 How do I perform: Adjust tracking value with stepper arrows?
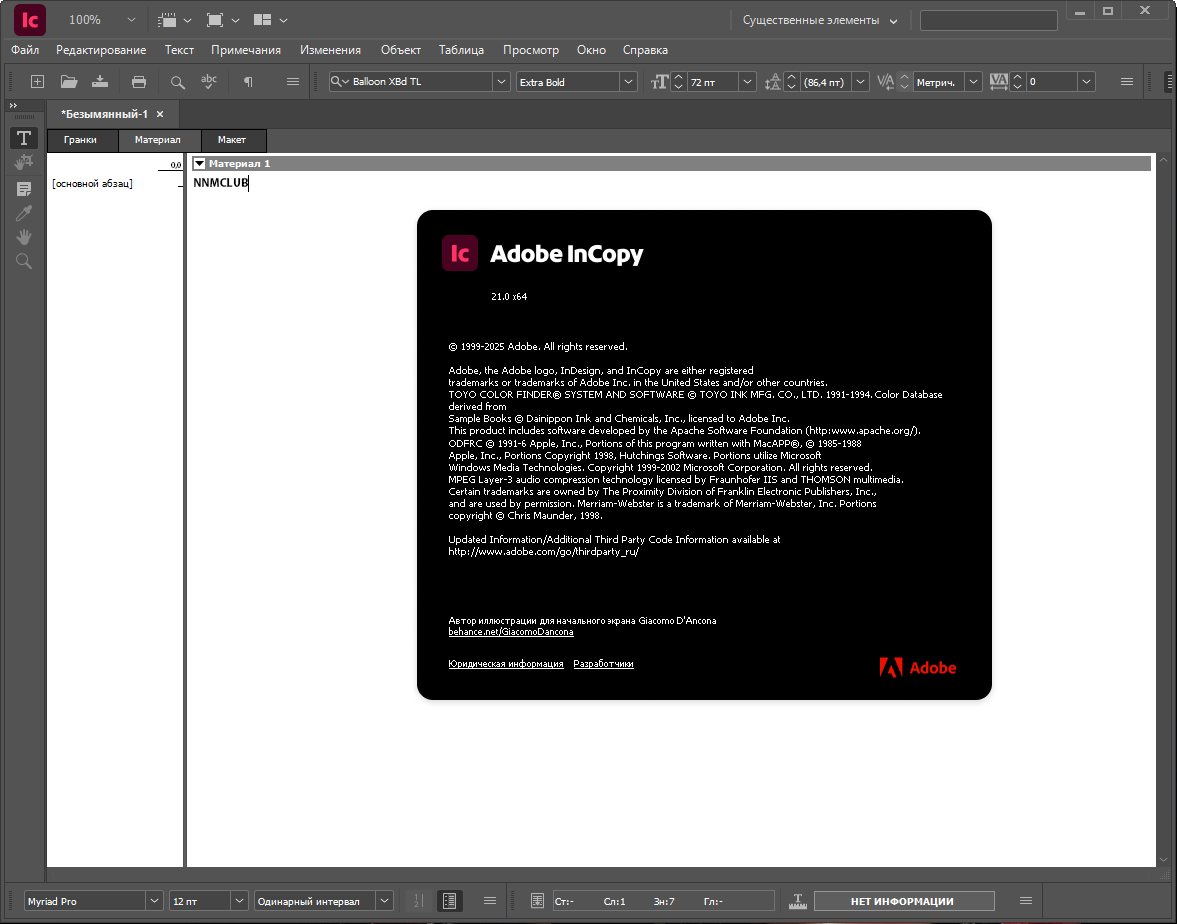(x=1017, y=82)
